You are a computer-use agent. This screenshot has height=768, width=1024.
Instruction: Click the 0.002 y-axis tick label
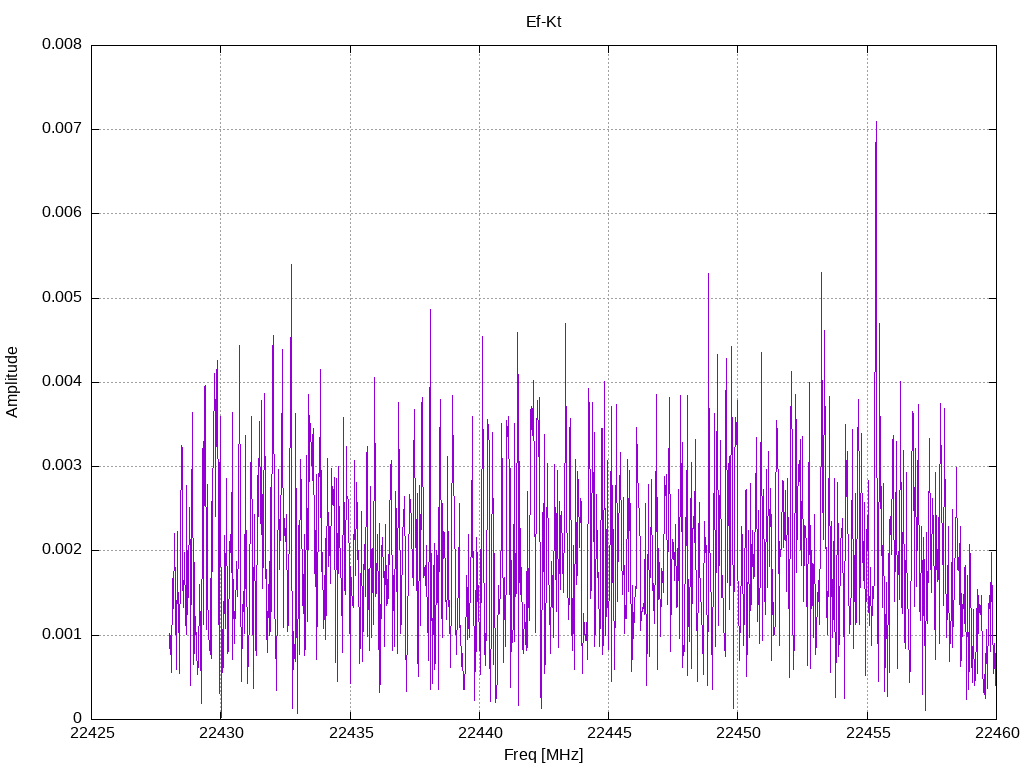tap(62, 551)
